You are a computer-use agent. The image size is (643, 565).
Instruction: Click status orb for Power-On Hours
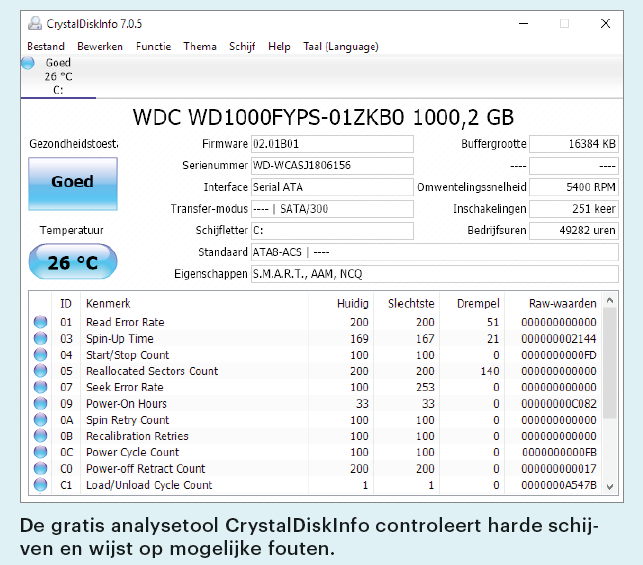(40, 404)
